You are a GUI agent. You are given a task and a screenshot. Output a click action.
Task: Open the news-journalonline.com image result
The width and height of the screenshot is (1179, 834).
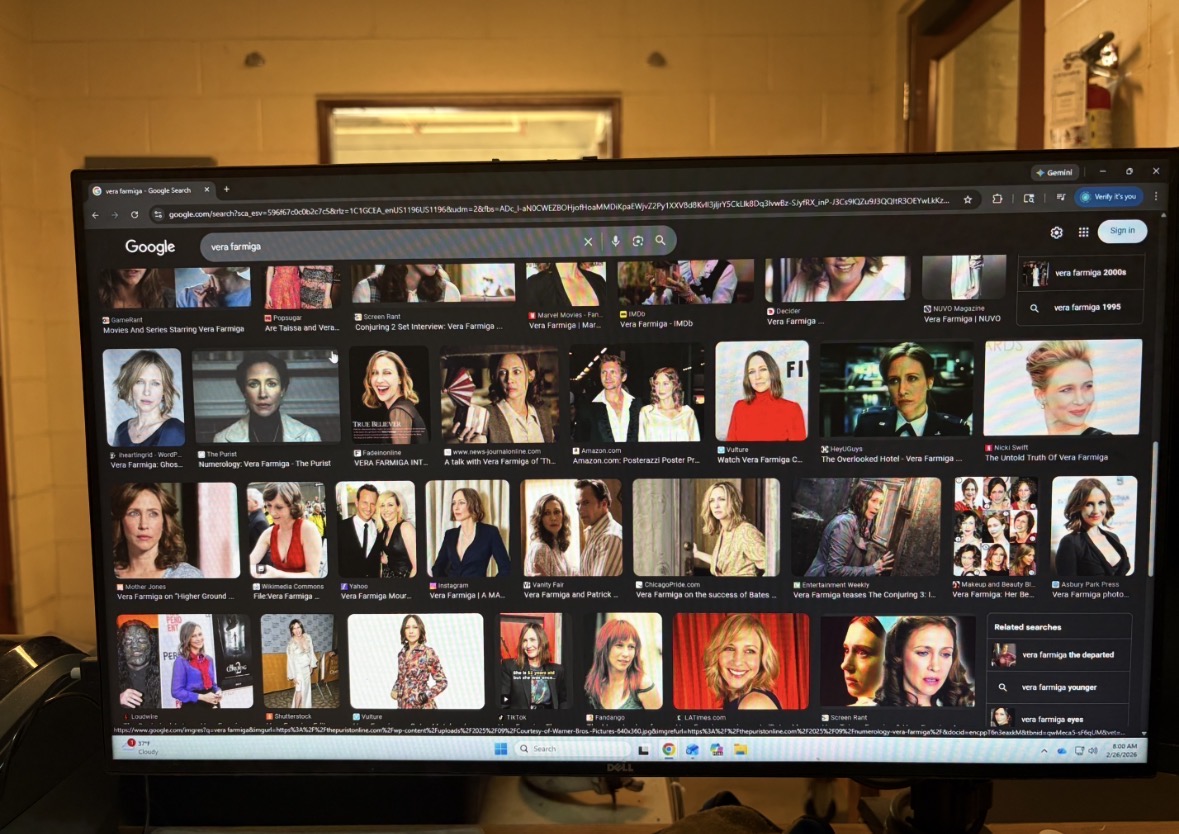click(499, 395)
